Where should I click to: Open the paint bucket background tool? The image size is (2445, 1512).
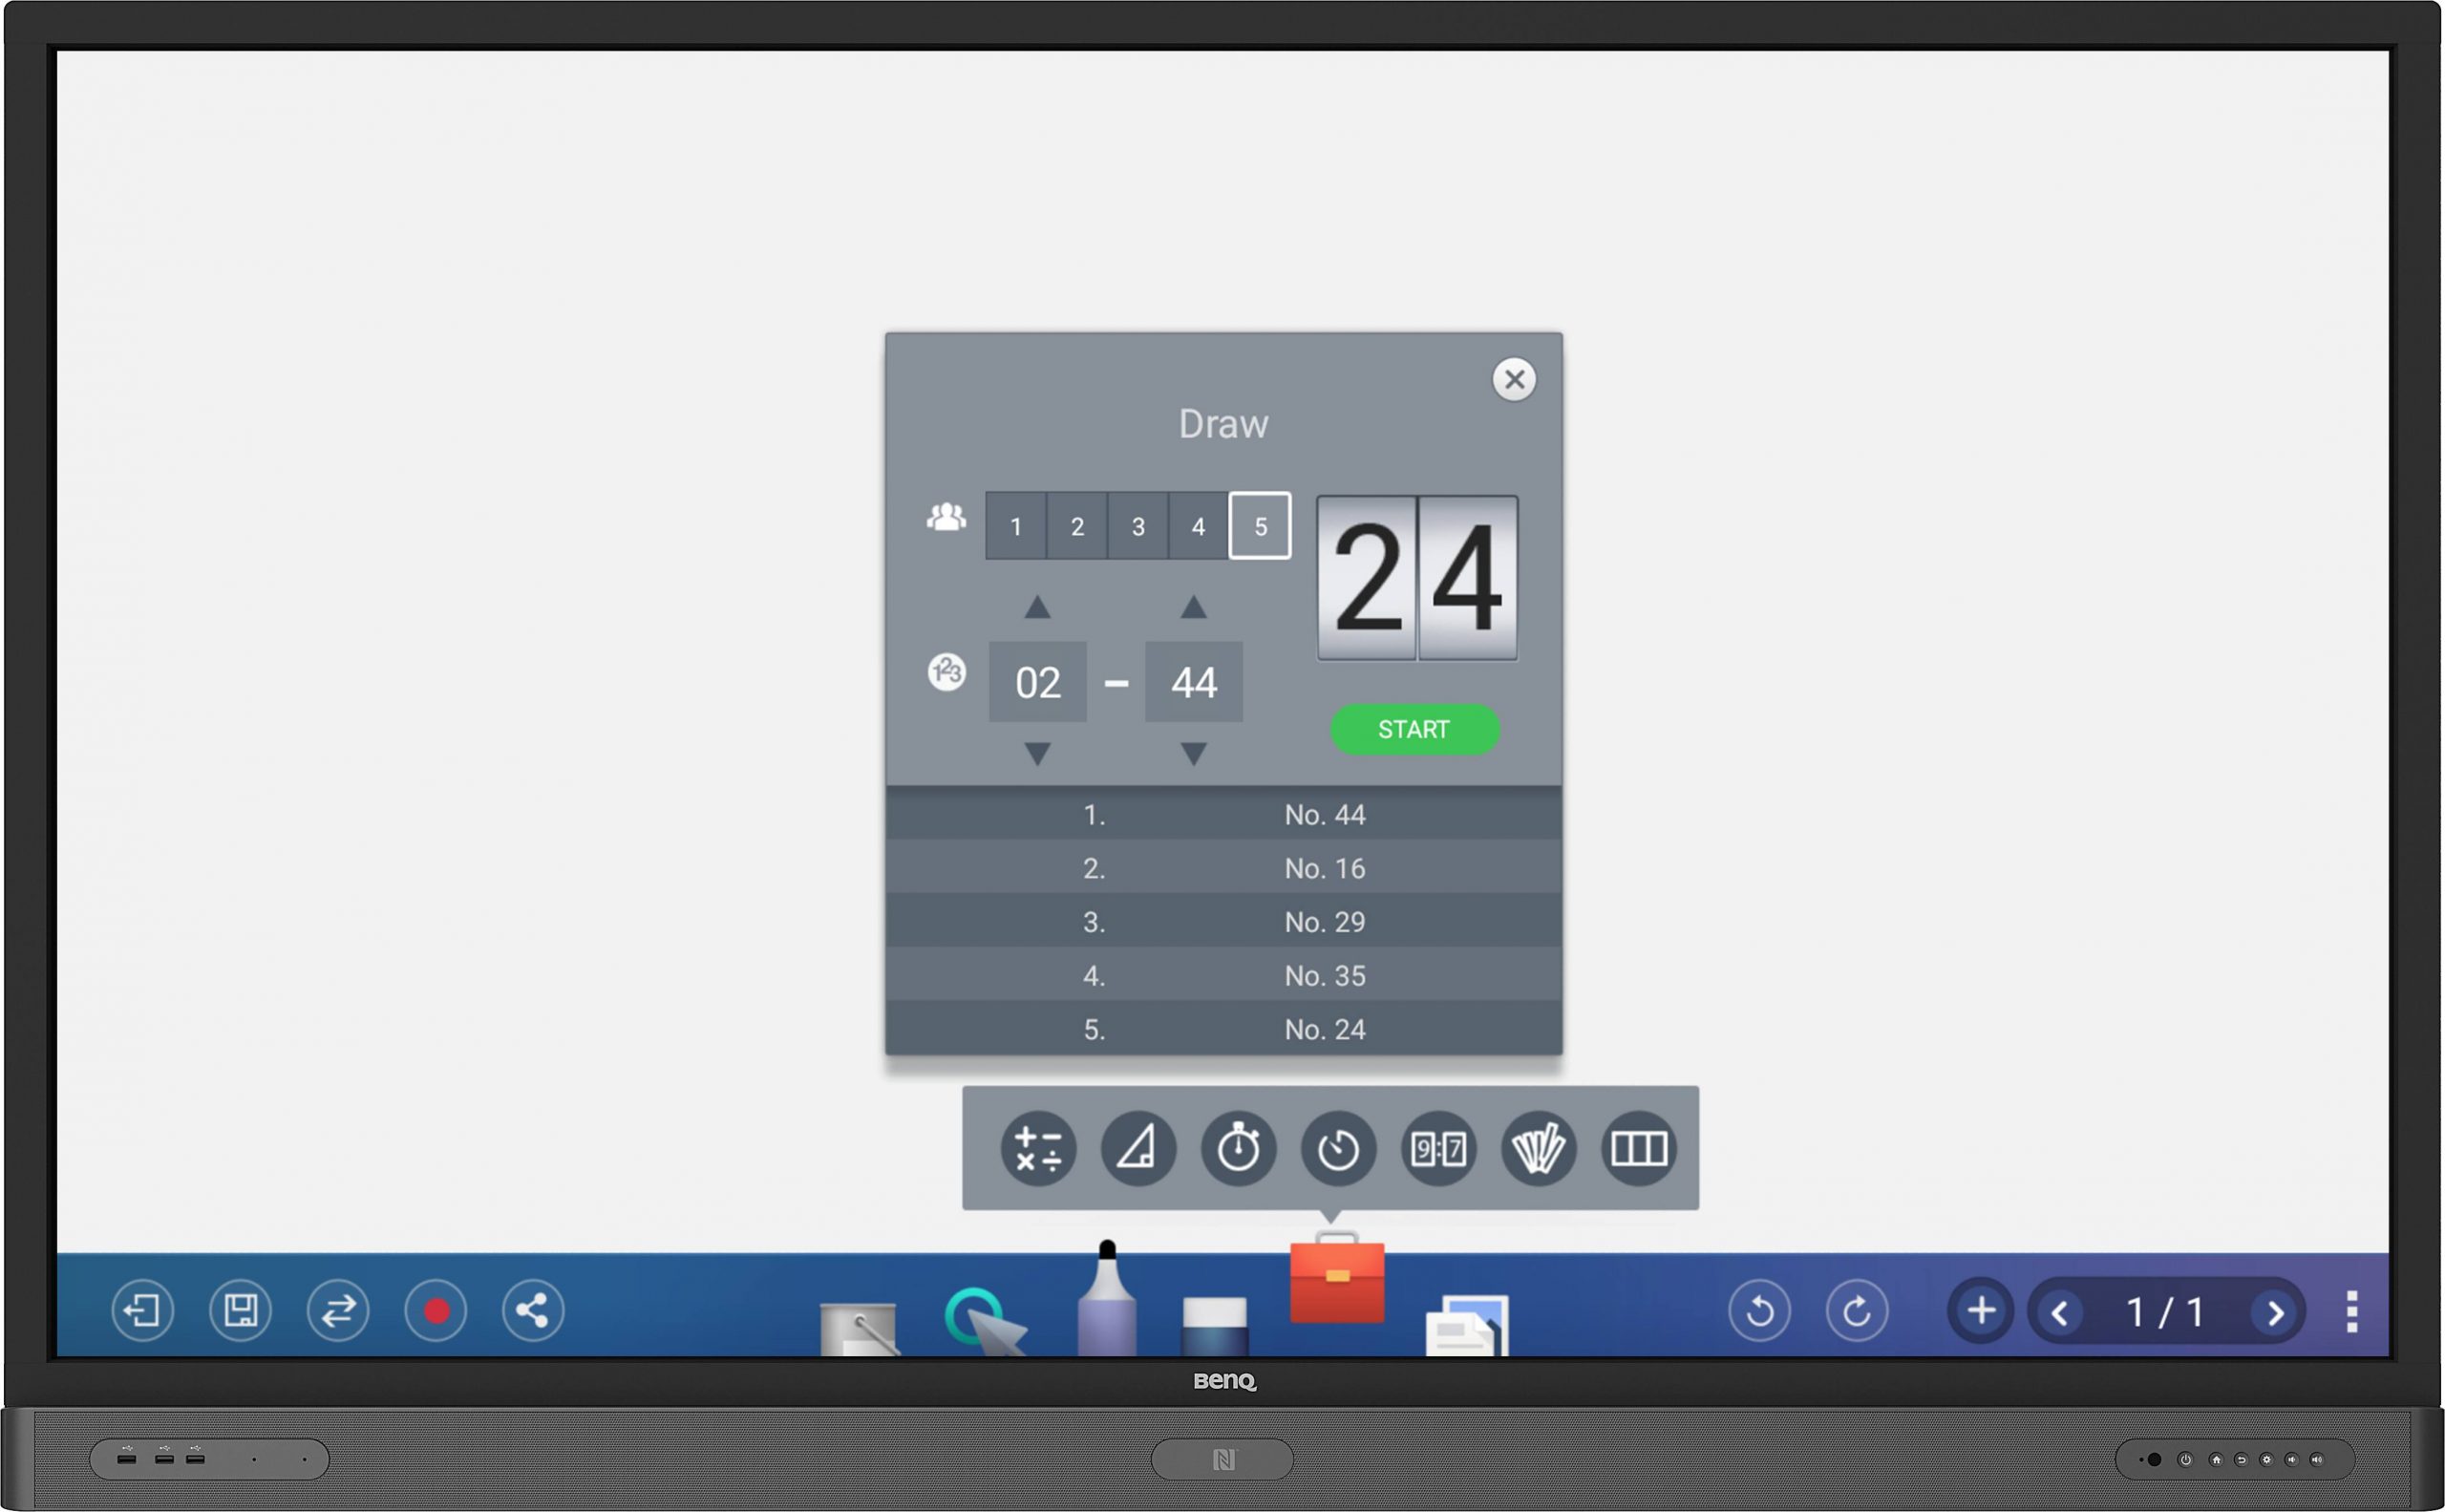(x=858, y=1329)
